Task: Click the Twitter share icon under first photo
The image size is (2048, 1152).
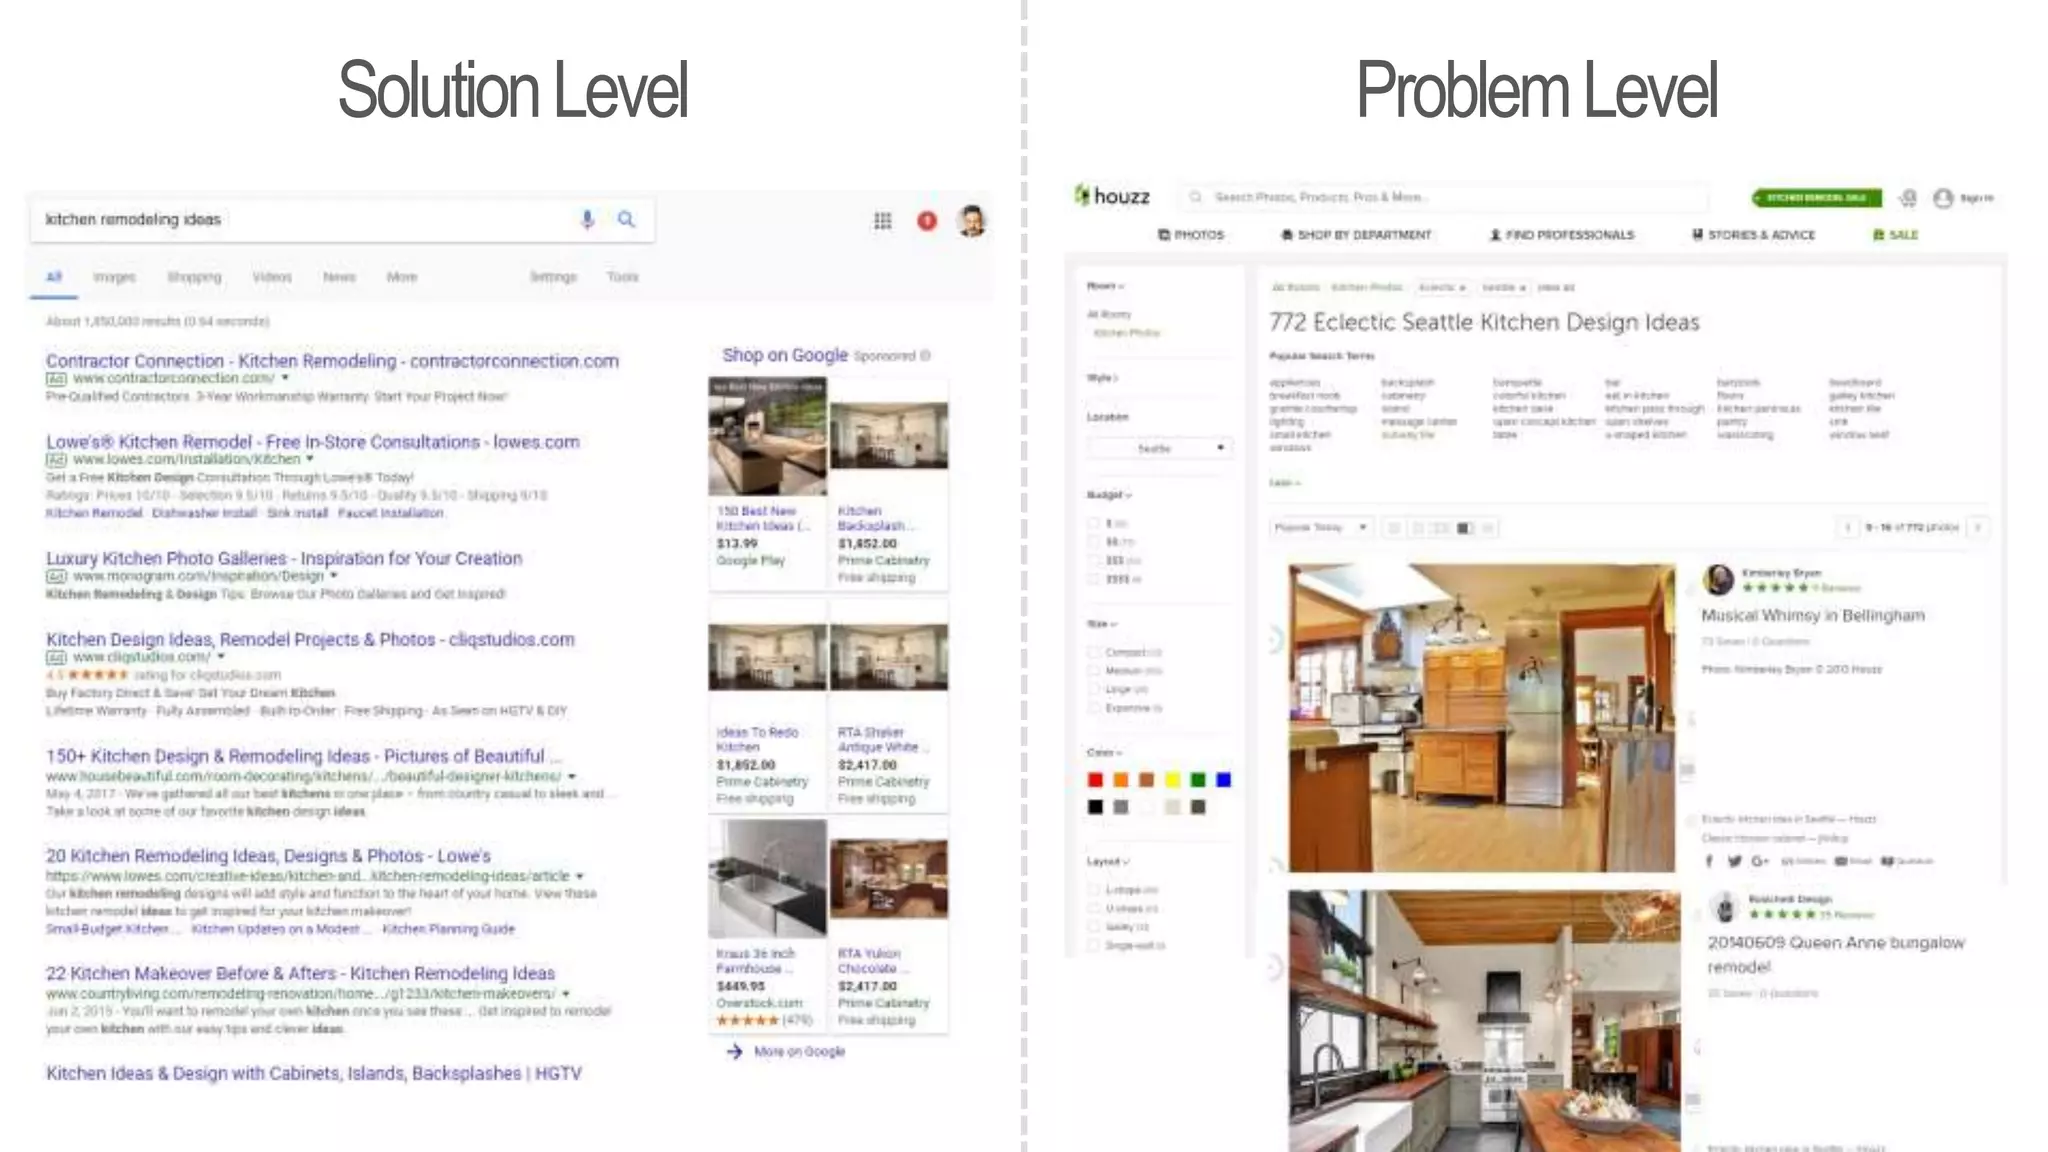Action: click(x=1734, y=861)
